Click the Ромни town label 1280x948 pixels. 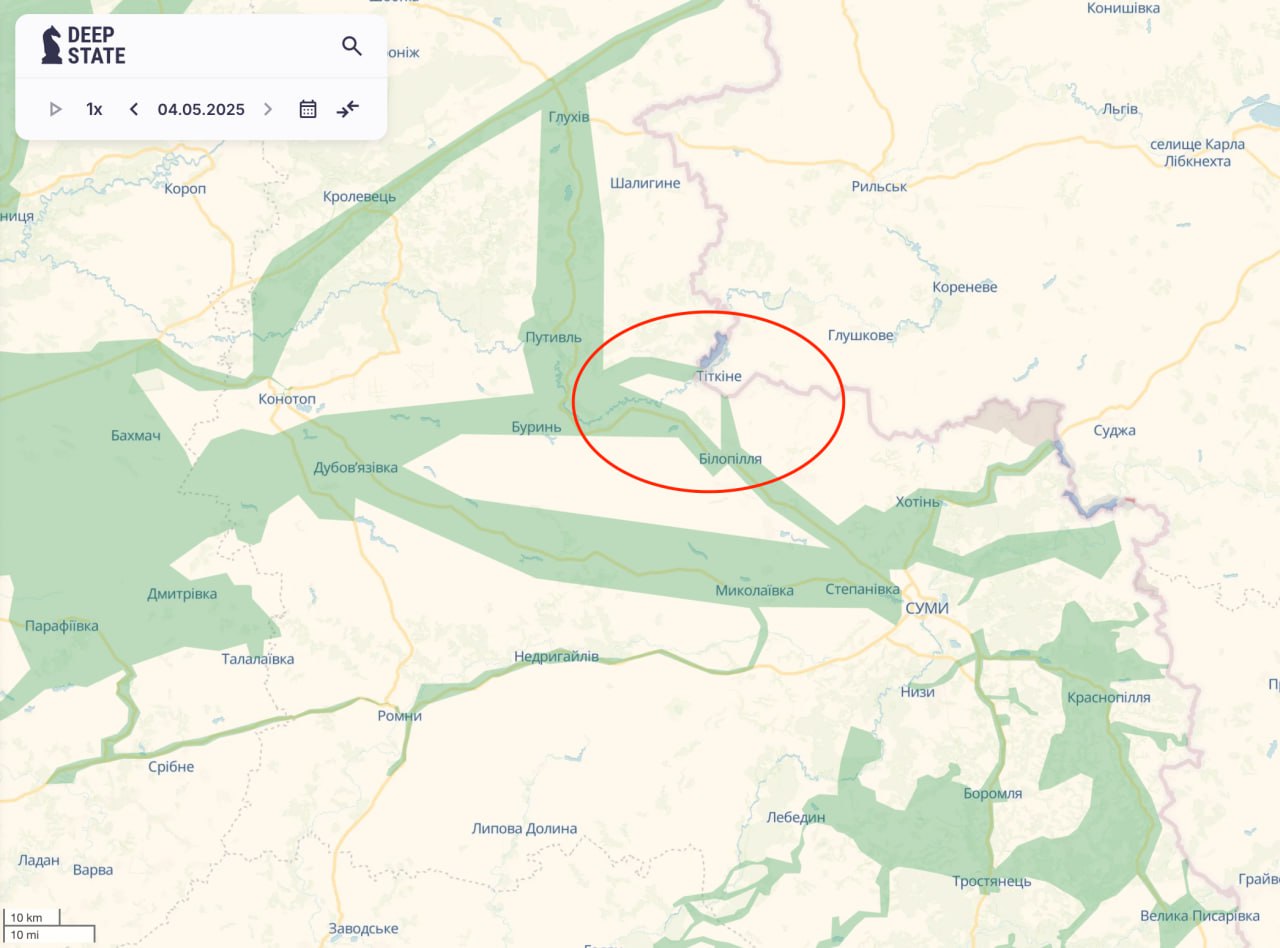(x=400, y=716)
